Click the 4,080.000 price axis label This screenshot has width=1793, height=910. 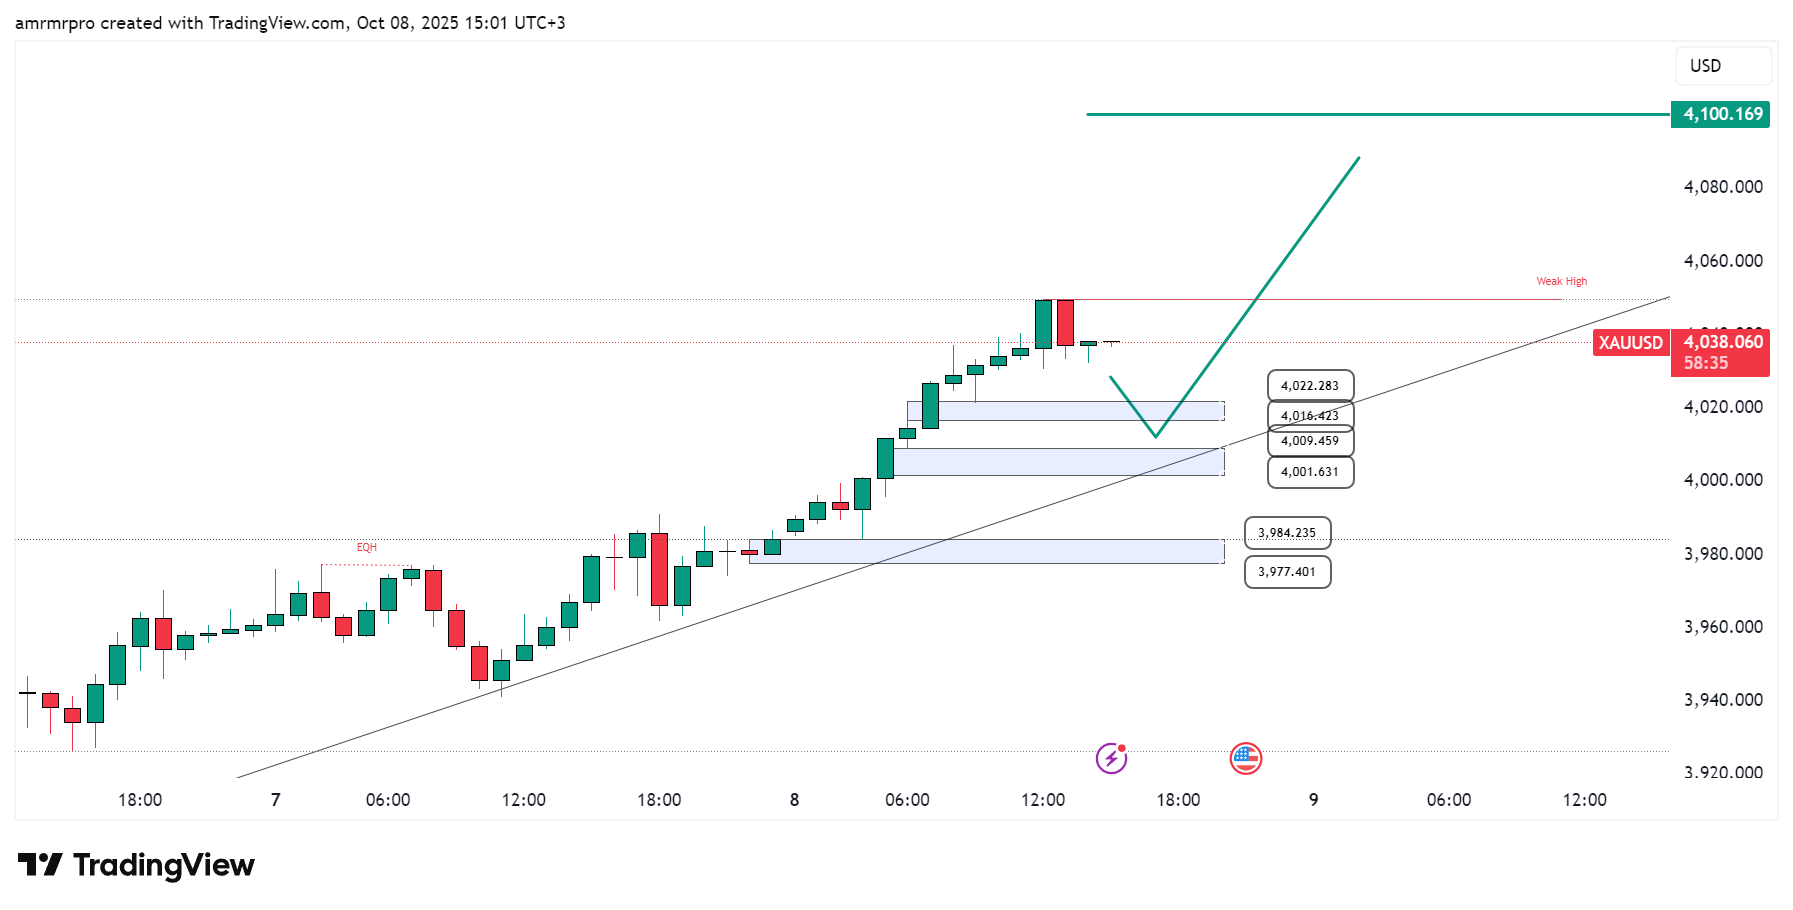coord(1723,187)
